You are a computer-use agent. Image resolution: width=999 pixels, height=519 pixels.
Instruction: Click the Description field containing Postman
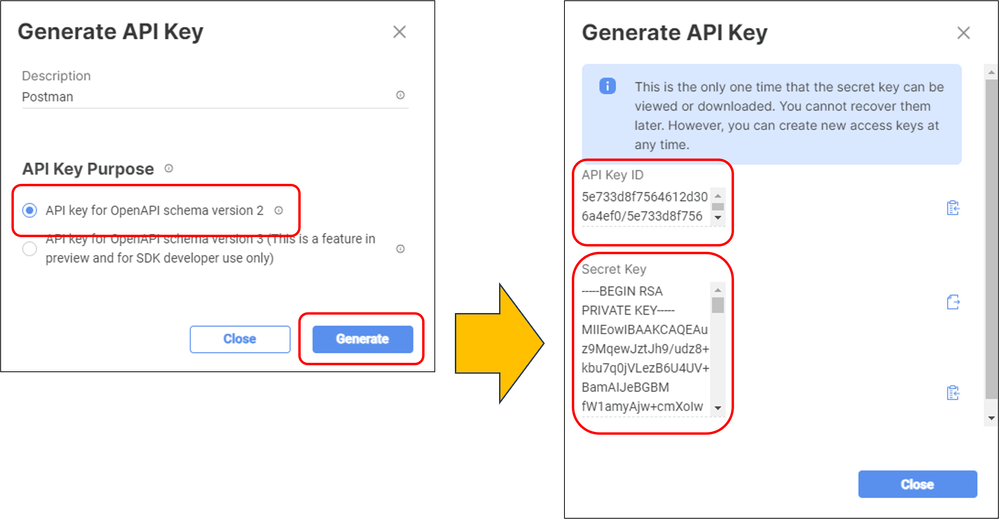(215, 97)
